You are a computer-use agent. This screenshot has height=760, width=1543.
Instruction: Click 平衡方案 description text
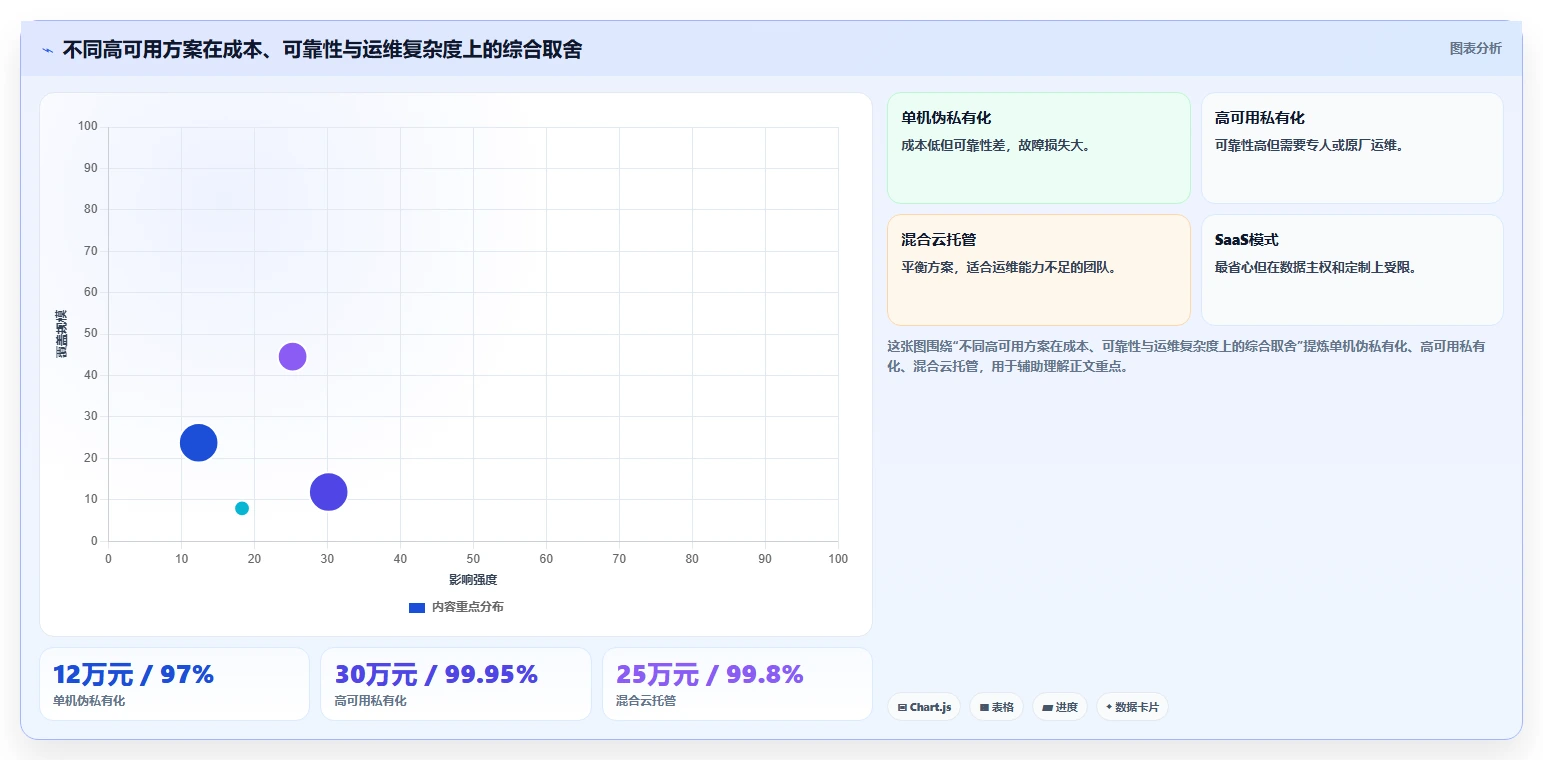(x=1008, y=267)
